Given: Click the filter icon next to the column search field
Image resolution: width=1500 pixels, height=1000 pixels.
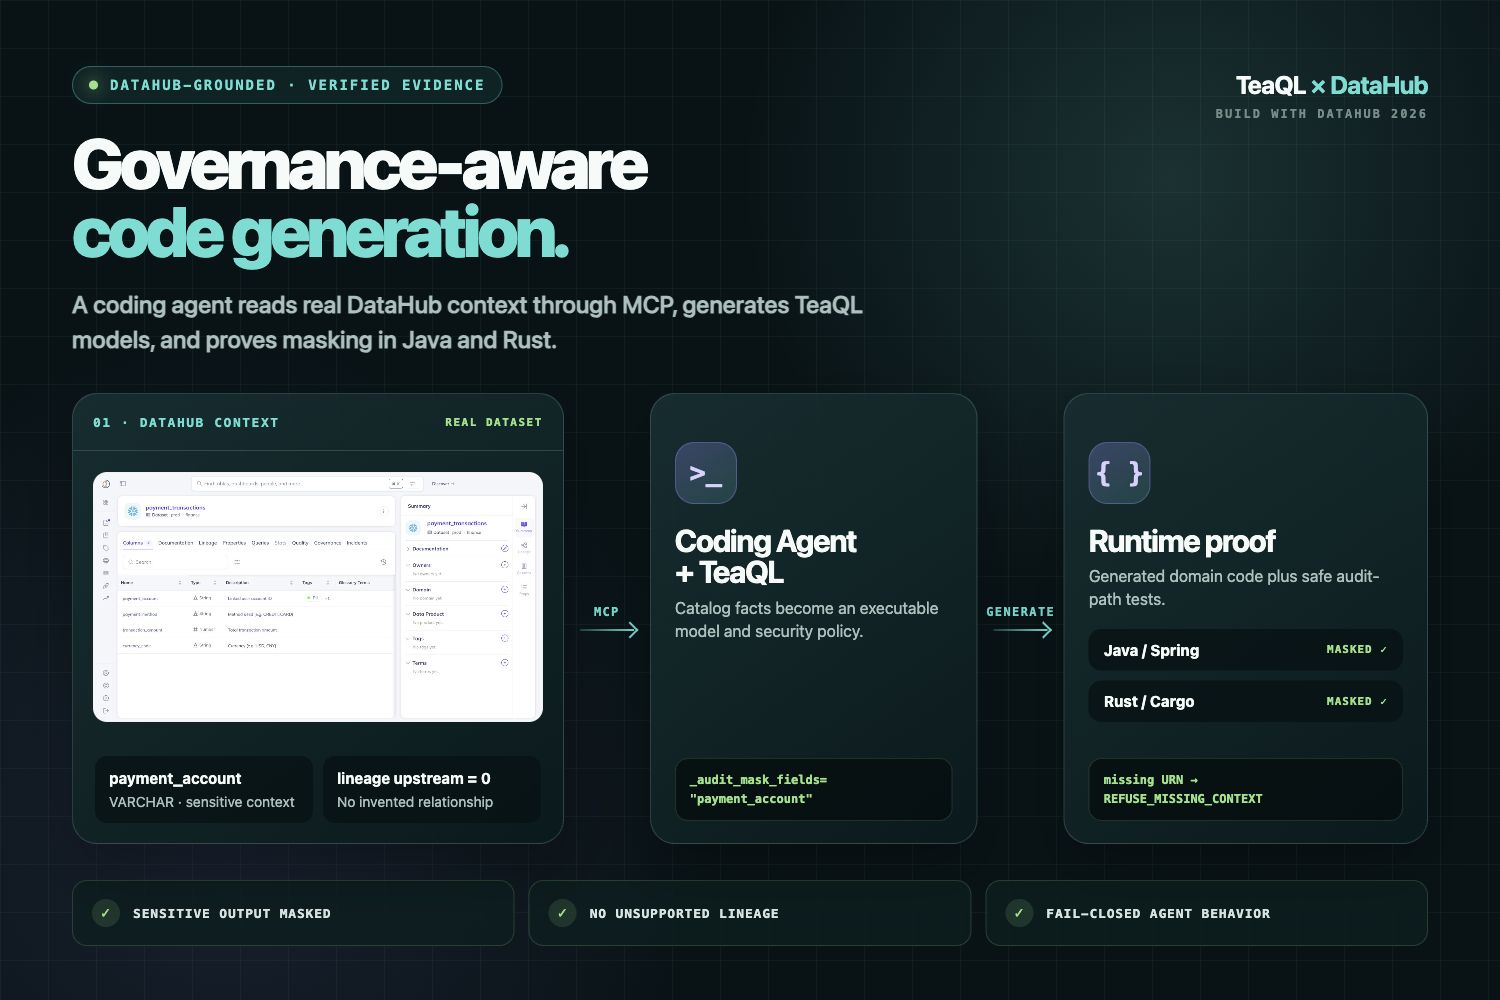Looking at the screenshot, I should [237, 562].
